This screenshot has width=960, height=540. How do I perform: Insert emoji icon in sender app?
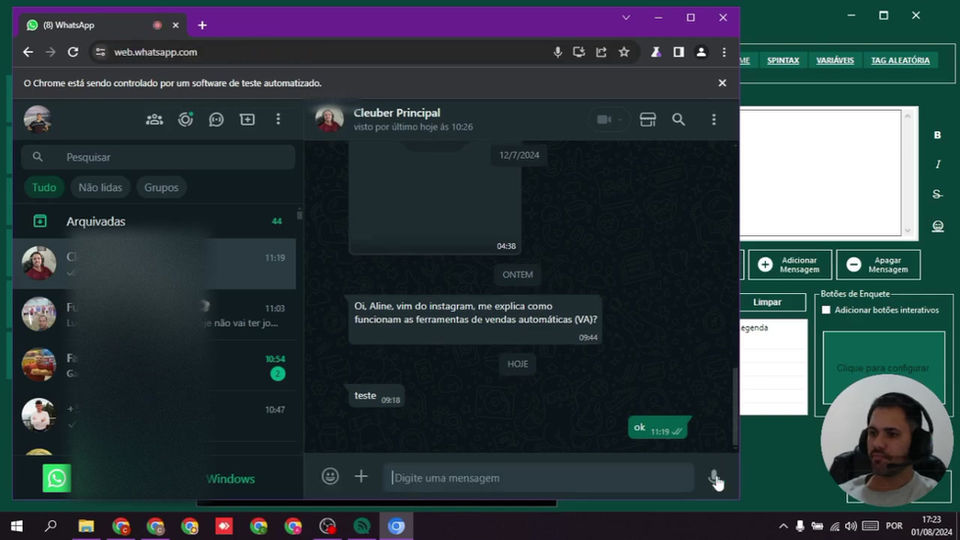tap(937, 226)
